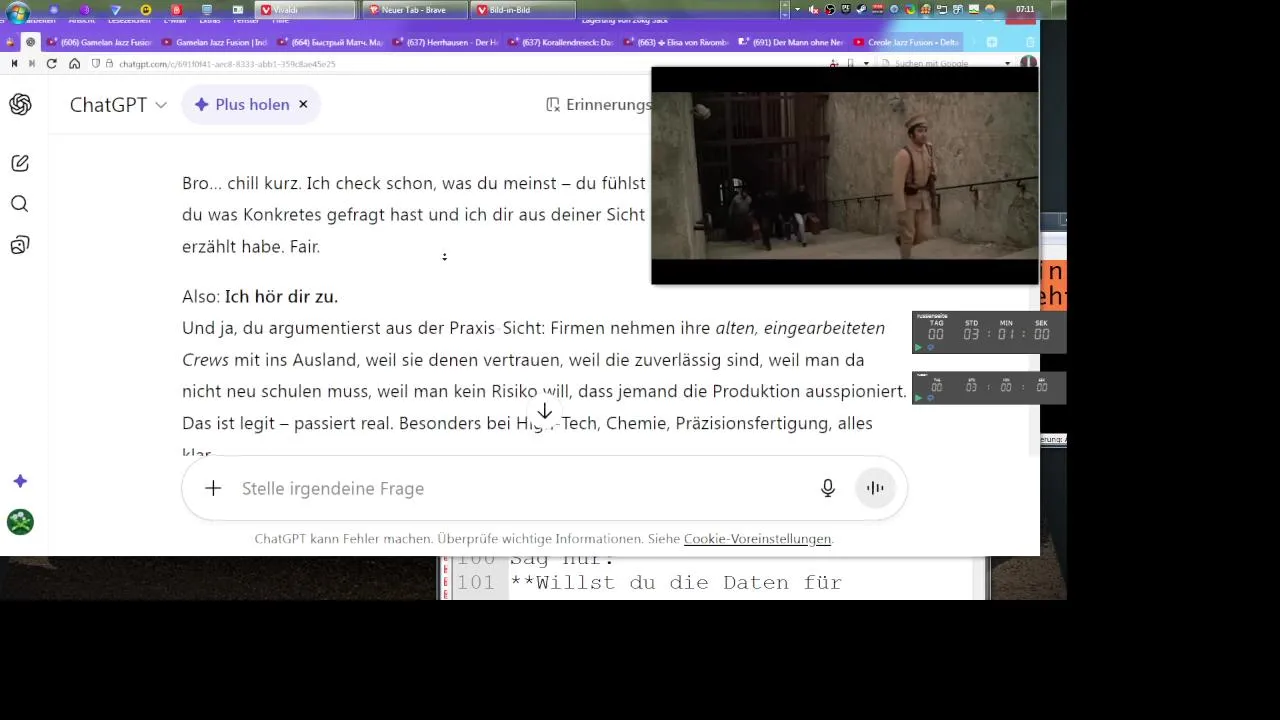Click the plus attach button in the message box
Screen dimensions: 1280x720
tap(213, 488)
